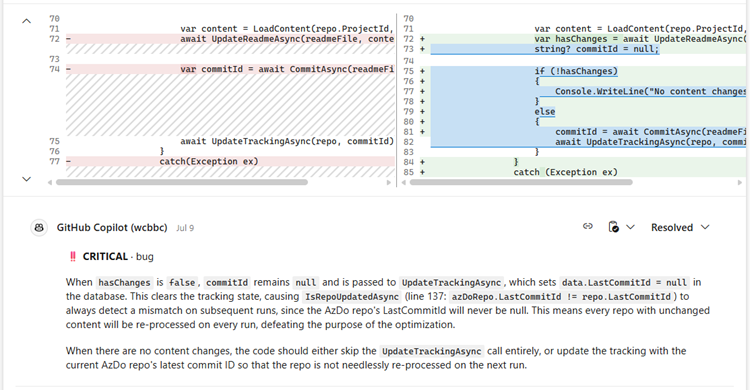This screenshot has width=750, height=390.
Task: Click the left pane scroll-right arrow
Action: [x=389, y=182]
